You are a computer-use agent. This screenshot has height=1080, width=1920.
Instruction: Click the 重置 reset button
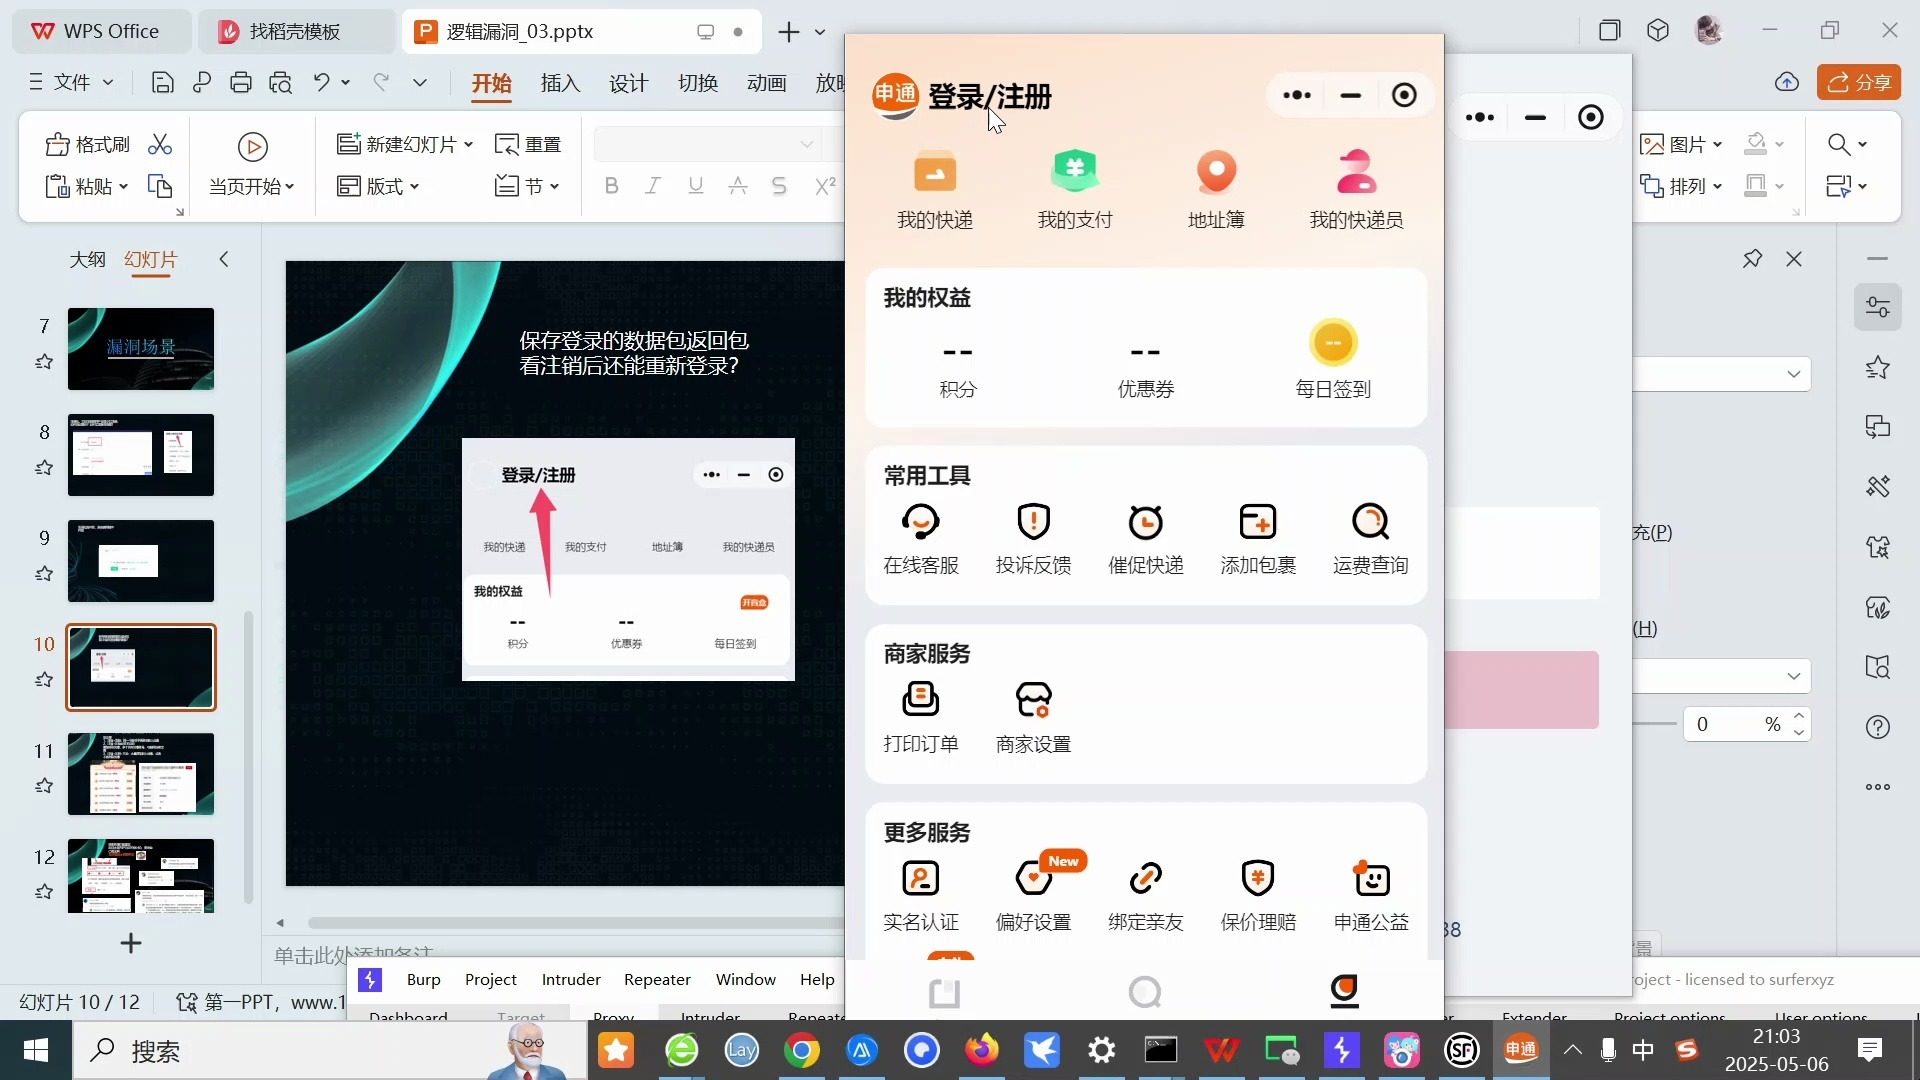(x=528, y=145)
